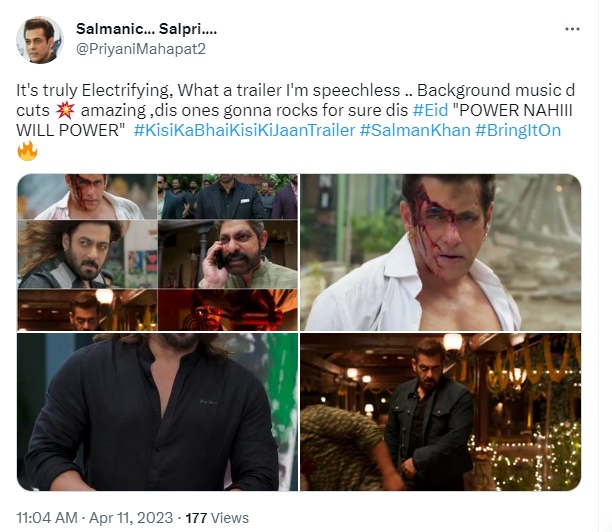Open the #Eid hashtag

(430, 113)
